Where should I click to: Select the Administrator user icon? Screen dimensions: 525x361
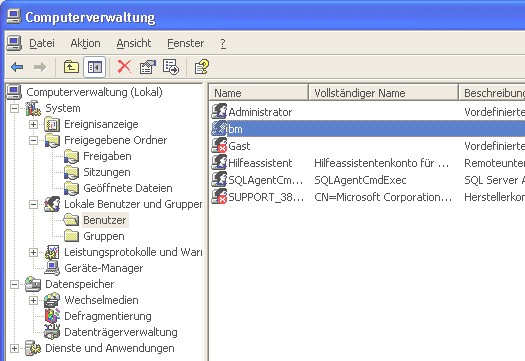coord(219,111)
